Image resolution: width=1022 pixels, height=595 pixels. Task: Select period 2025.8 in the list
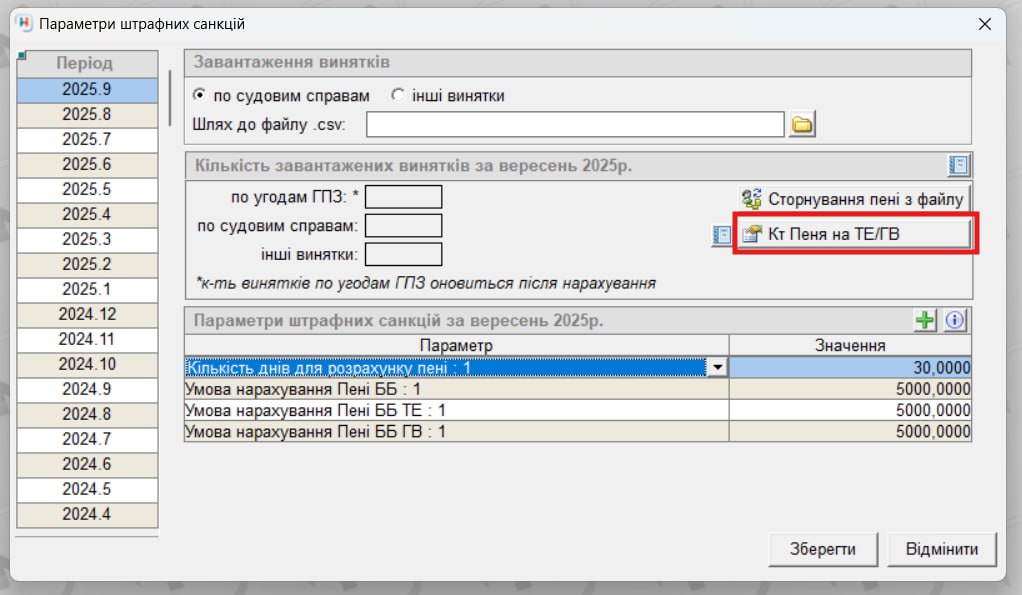[87, 114]
